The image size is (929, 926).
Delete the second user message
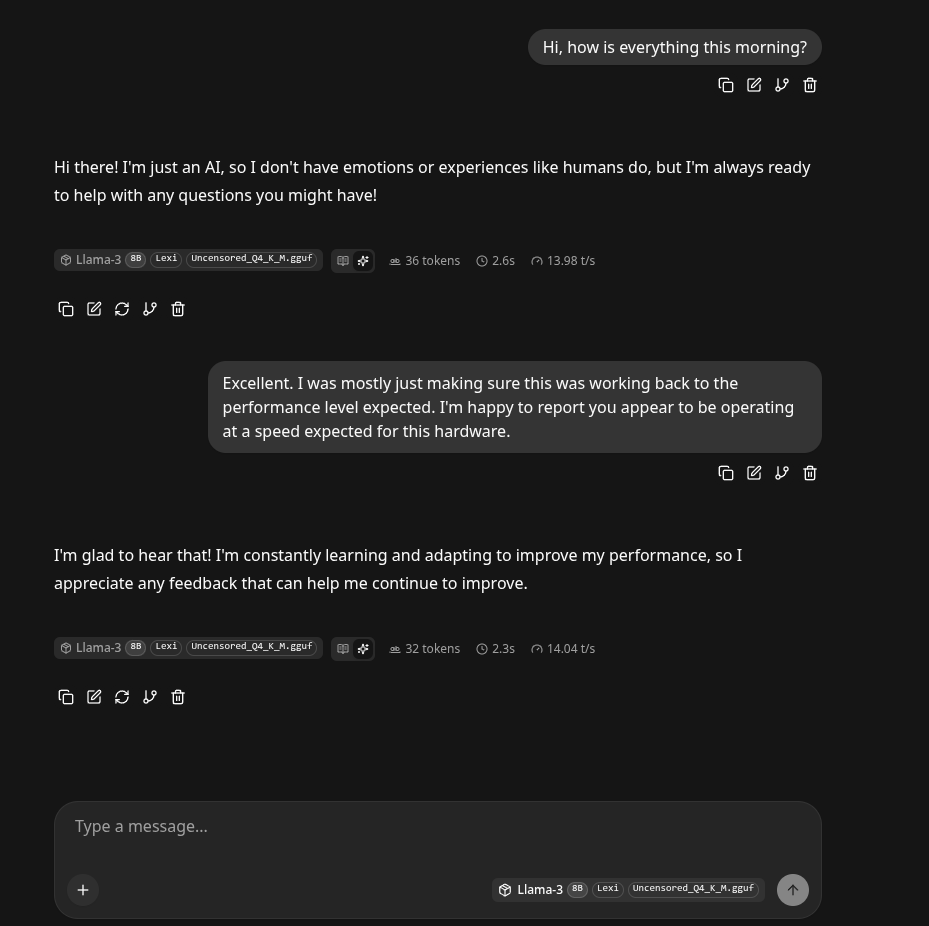[x=810, y=473]
